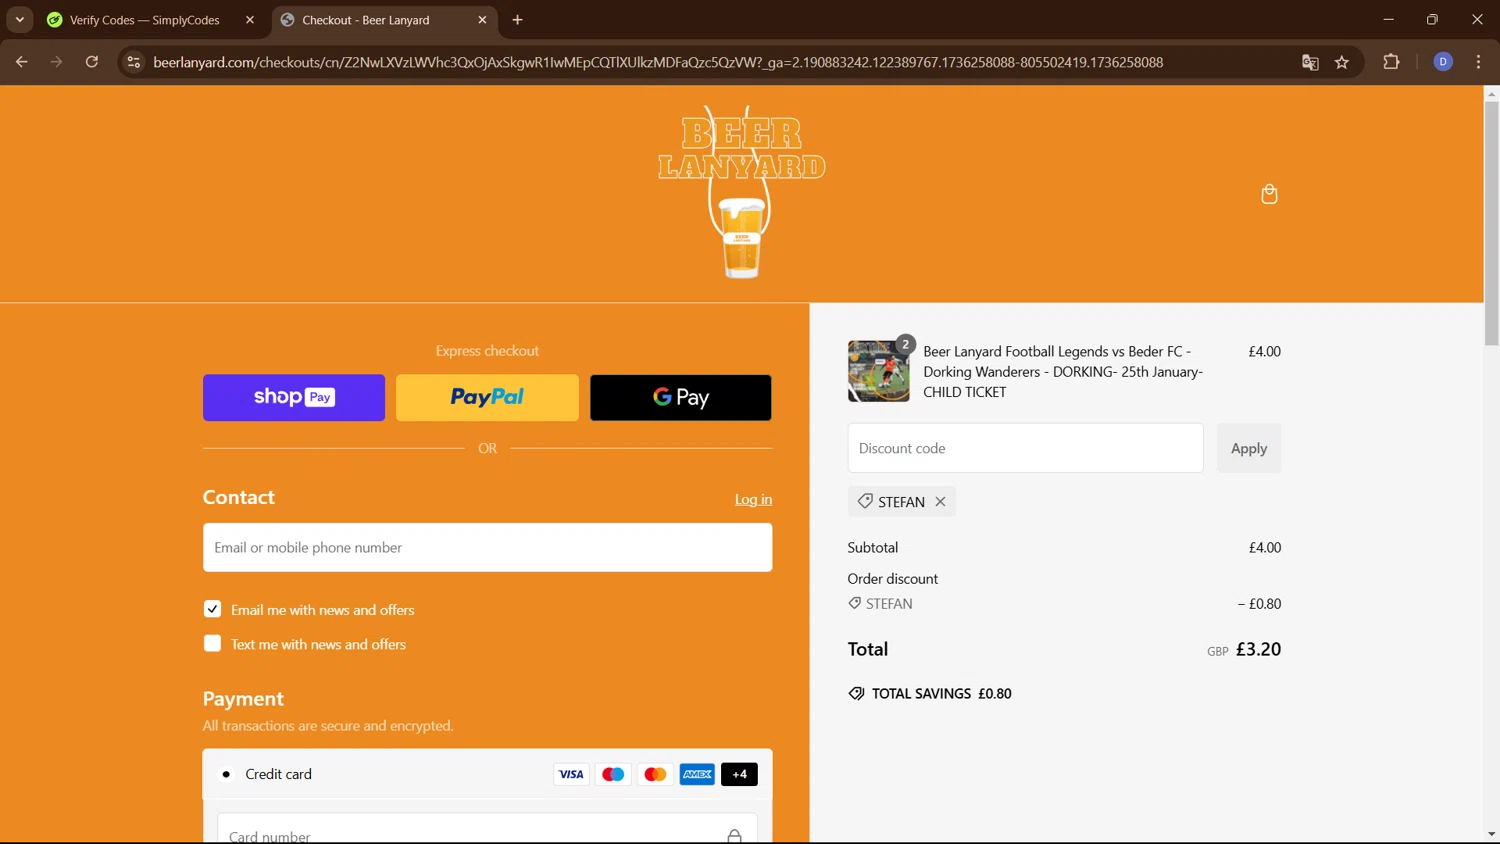Minimize the browser window
Image resolution: width=1500 pixels, height=844 pixels.
pos(1388,20)
